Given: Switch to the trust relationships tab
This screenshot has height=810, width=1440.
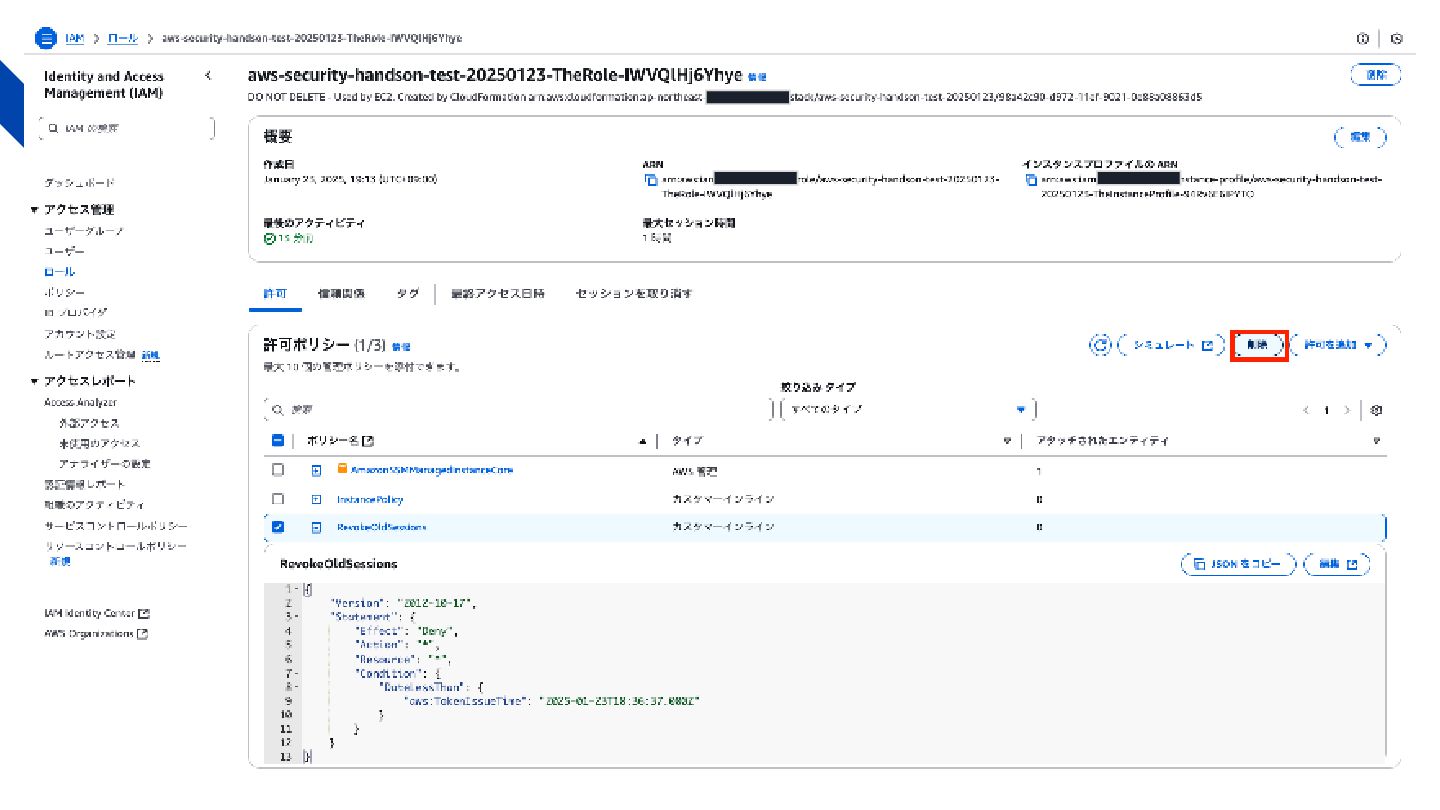Looking at the screenshot, I should tap(341, 294).
